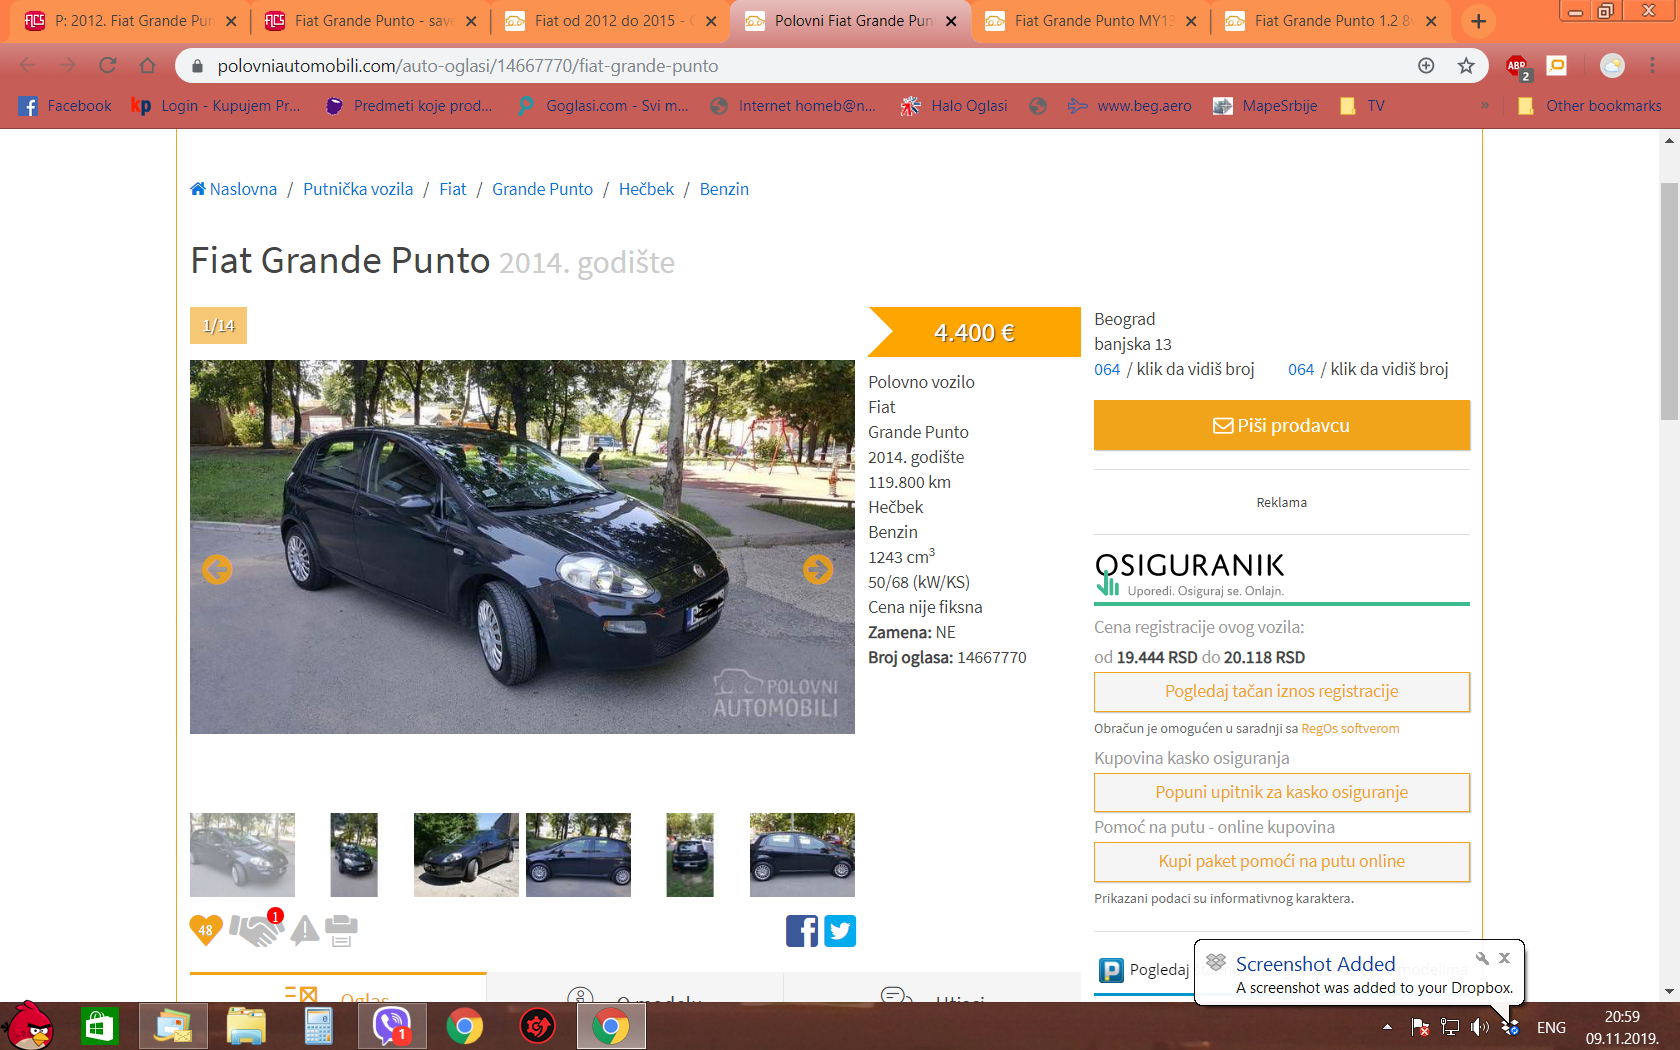The height and width of the screenshot is (1050, 1680).
Task: Open File Explorer folder in the taskbar
Action: coord(245,1027)
